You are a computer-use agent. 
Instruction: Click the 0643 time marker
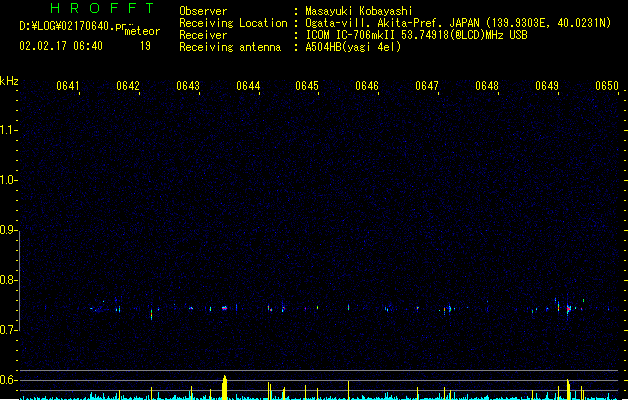[188, 86]
